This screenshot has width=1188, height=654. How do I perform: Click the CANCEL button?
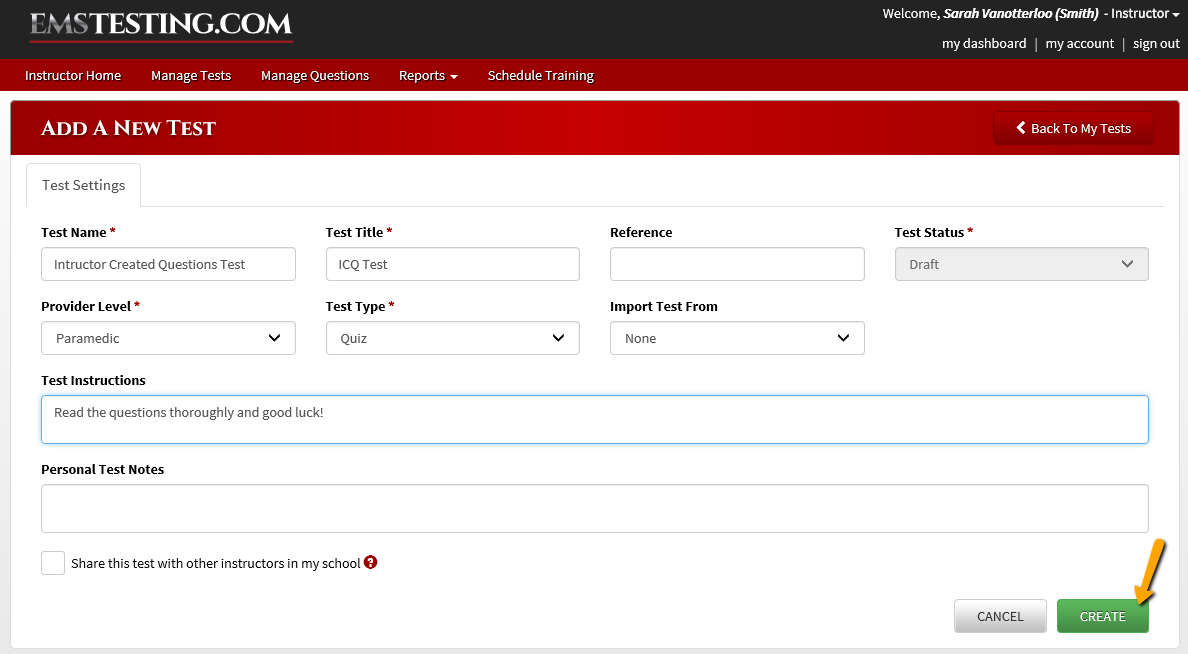click(1000, 616)
